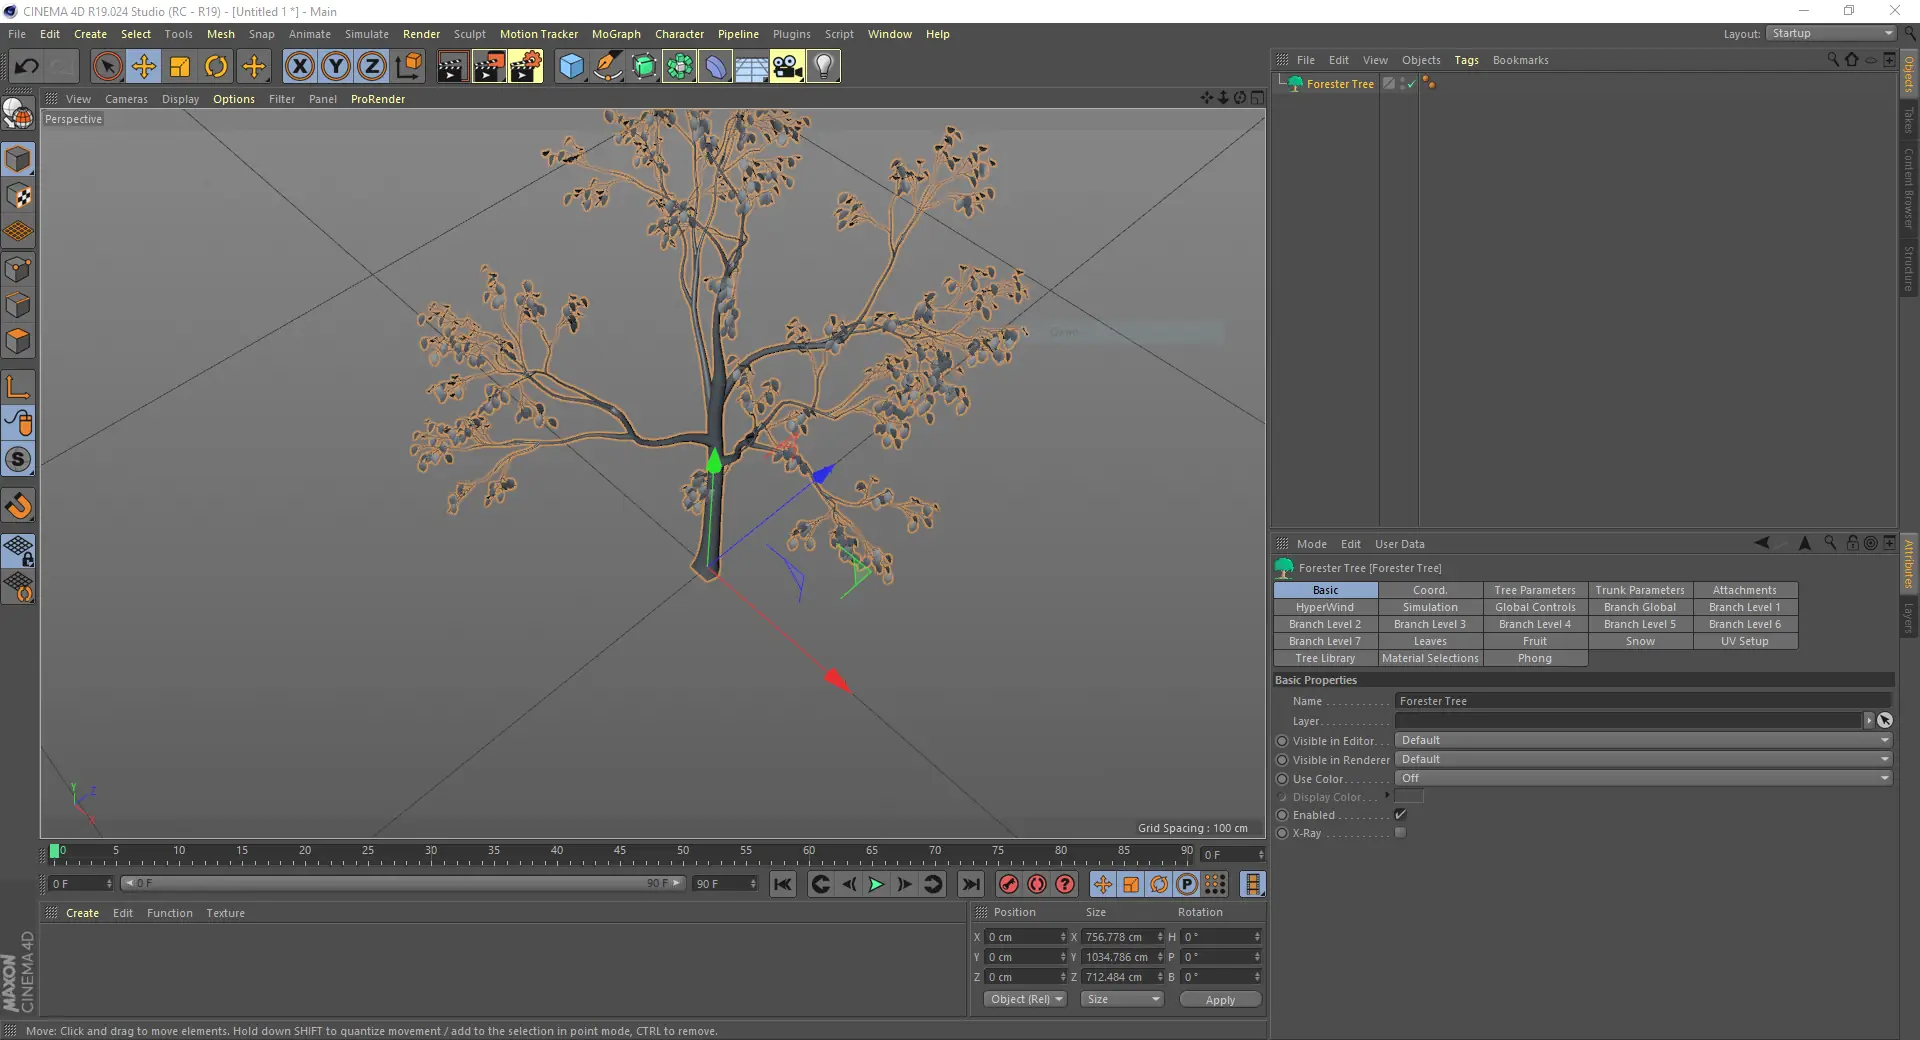Select the Rotate tool icon

coord(216,67)
